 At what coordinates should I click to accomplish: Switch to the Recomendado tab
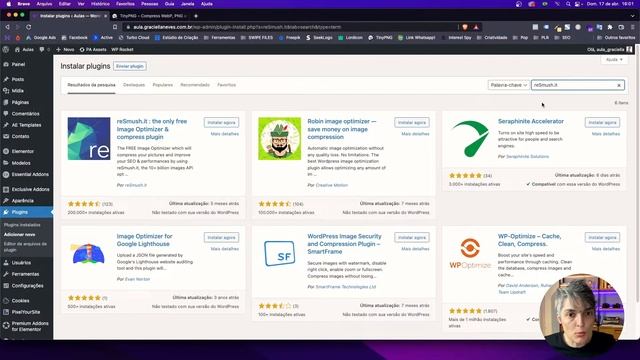(x=195, y=85)
